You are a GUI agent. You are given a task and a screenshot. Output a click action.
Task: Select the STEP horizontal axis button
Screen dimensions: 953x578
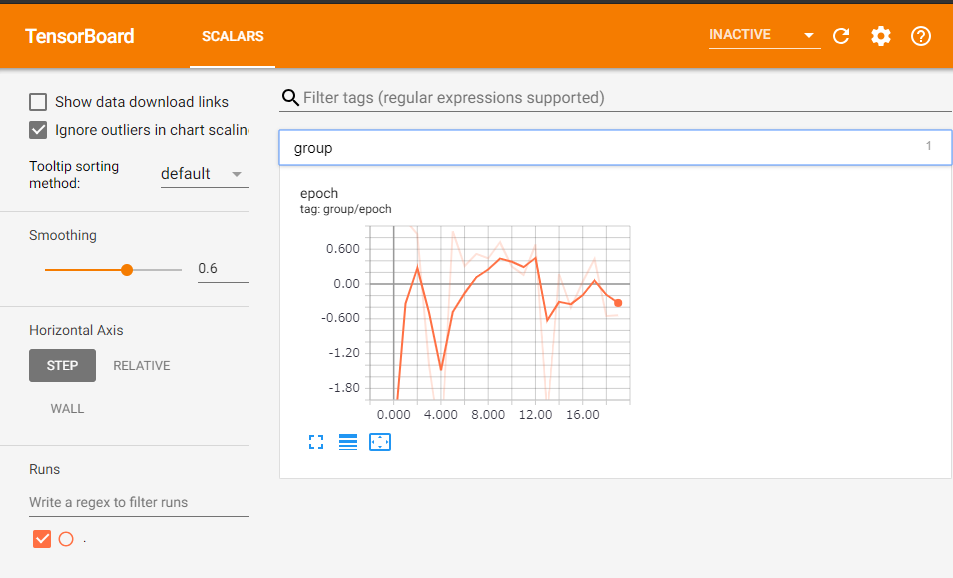coord(62,365)
